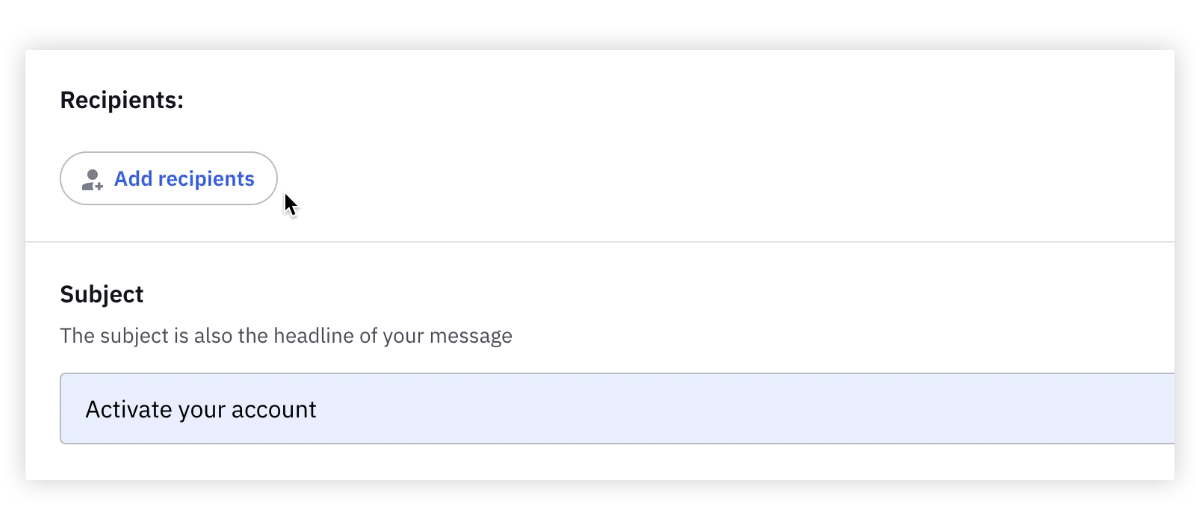Screen dimensions: 1200x530
Task: Click the divider line between Recipients and Subject
Action: point(600,242)
